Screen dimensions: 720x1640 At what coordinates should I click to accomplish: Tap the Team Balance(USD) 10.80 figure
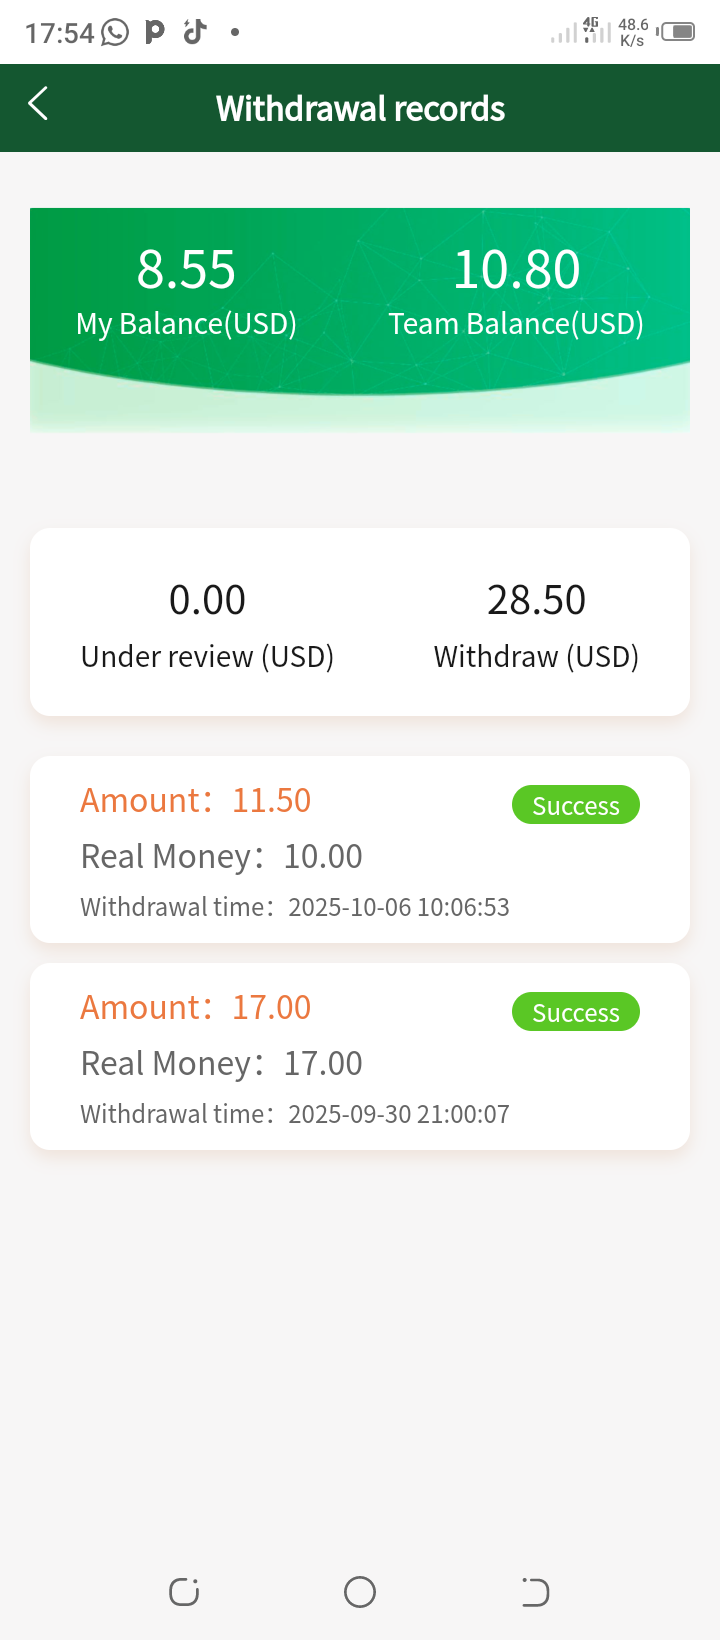tap(516, 270)
